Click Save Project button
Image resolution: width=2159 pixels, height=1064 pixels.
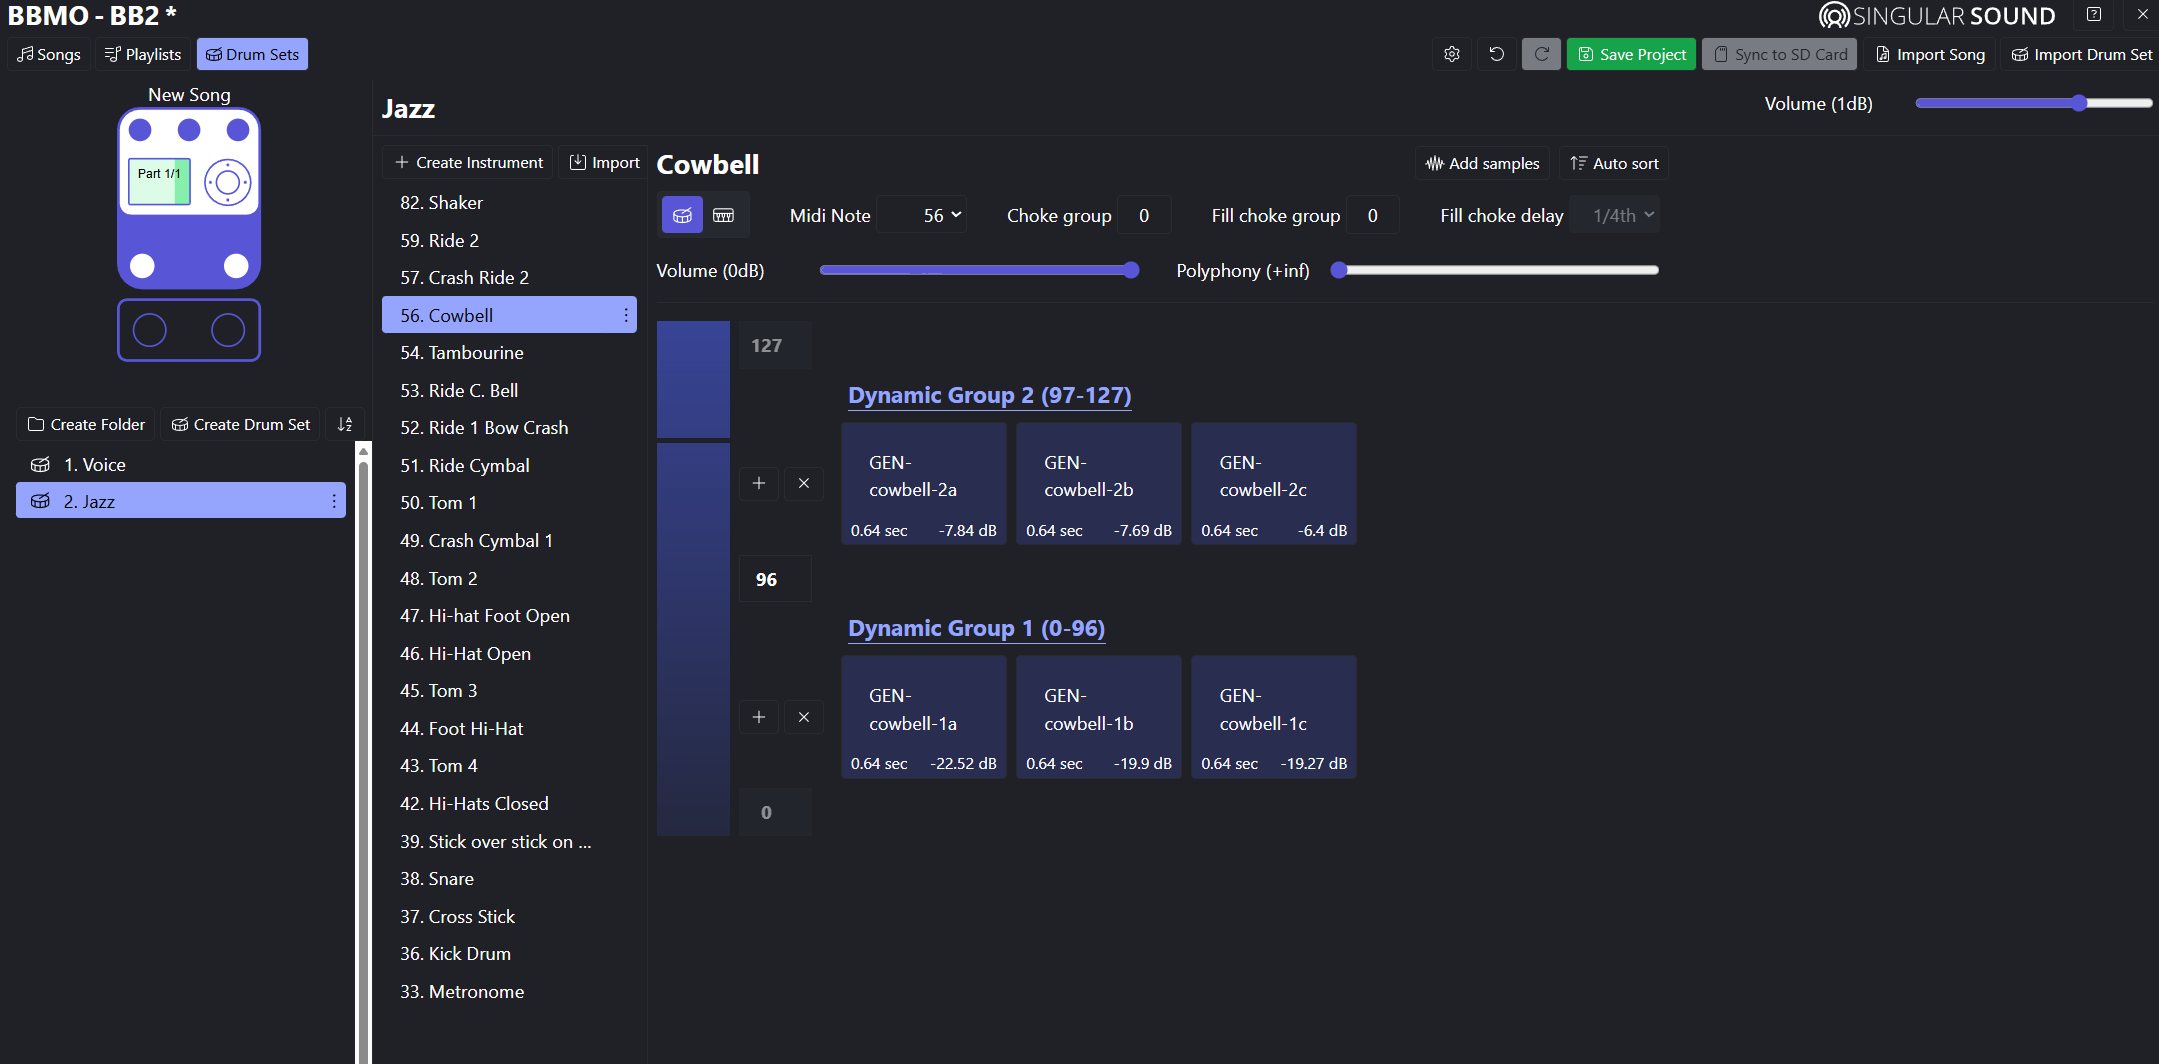[1632, 54]
